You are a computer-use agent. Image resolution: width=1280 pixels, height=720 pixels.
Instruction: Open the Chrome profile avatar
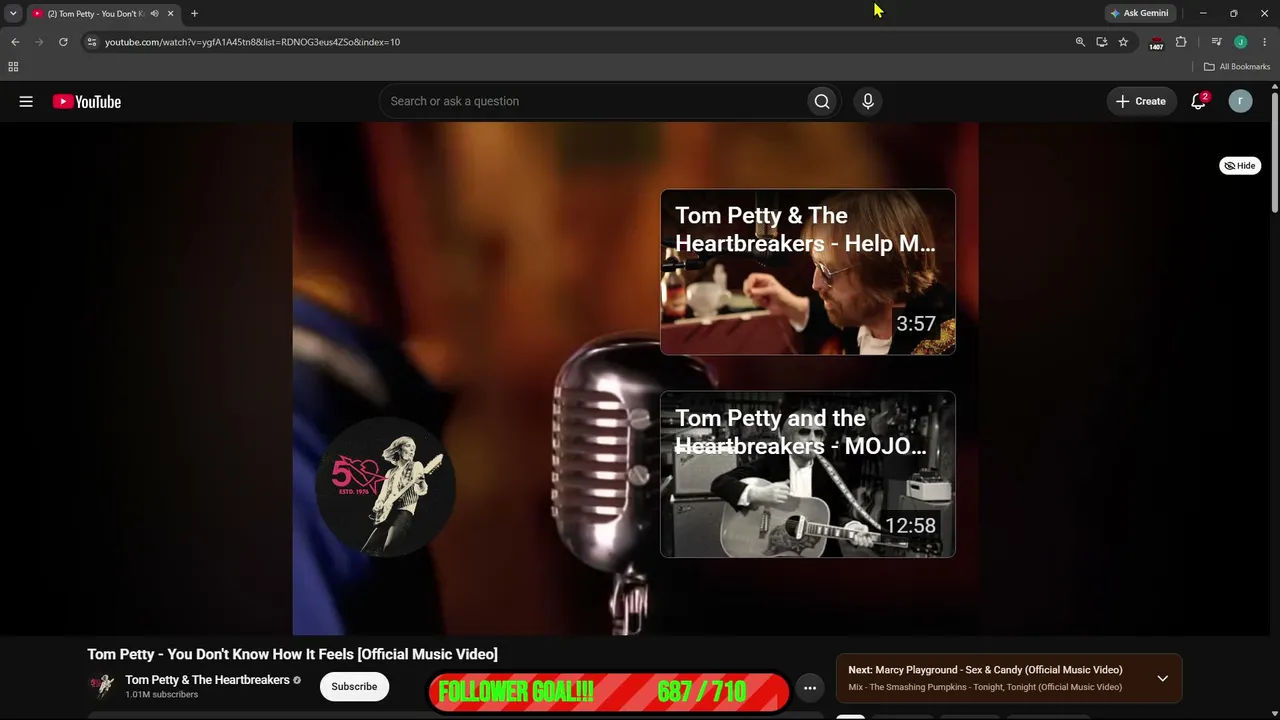point(1240,42)
